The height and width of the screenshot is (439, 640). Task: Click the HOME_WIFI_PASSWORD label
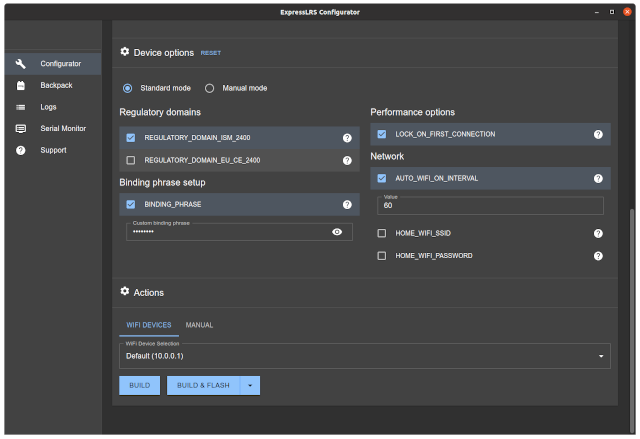point(434,256)
